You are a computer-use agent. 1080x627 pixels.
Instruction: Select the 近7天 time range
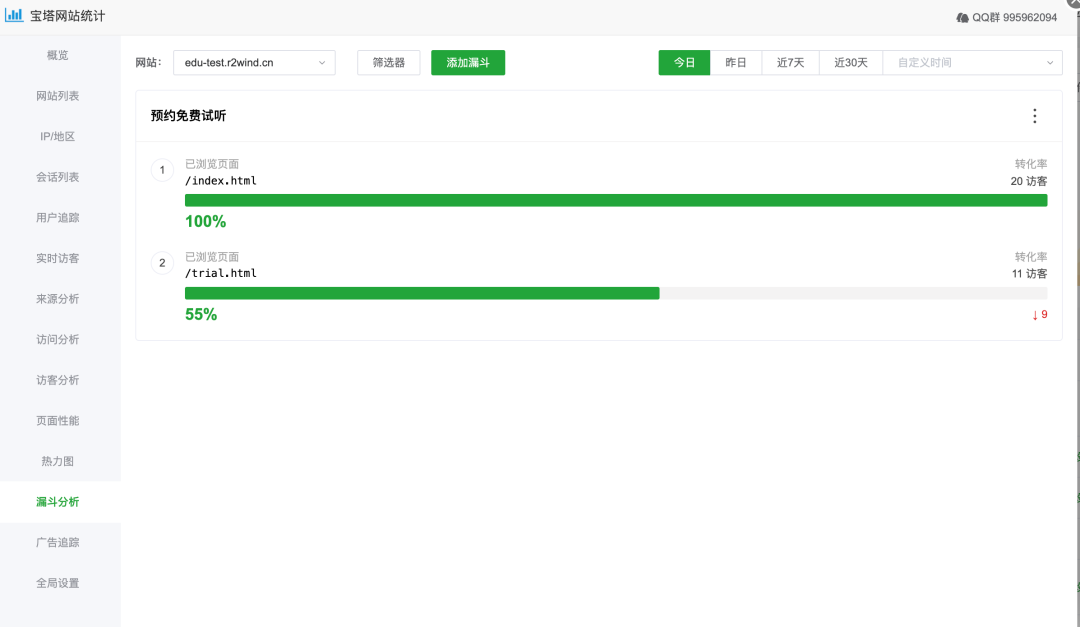pyautogui.click(x=790, y=63)
